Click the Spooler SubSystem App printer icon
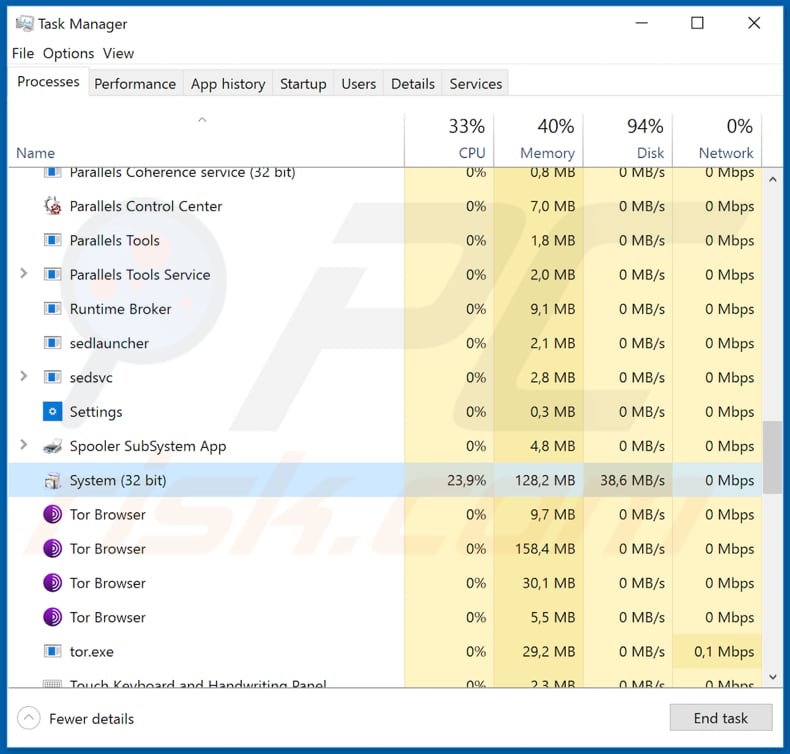The width and height of the screenshot is (790, 754). [x=52, y=446]
